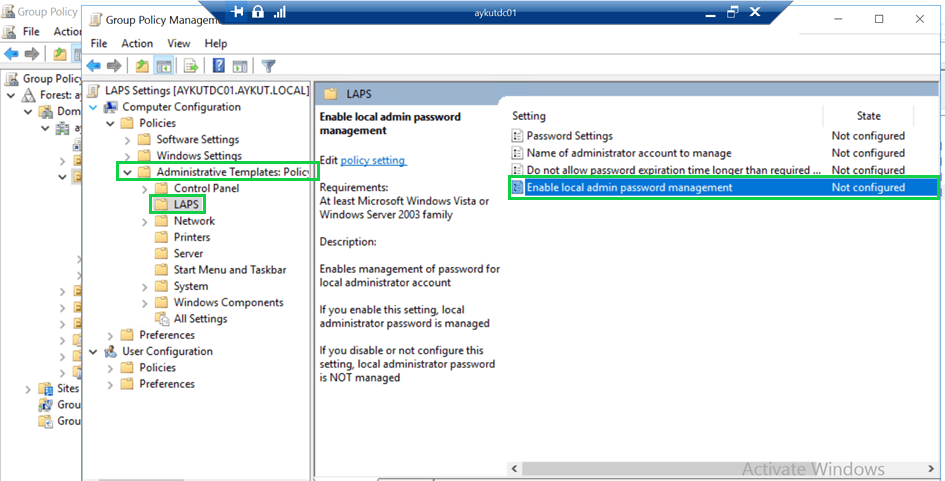Expand the Software Settings node
Image resolution: width=945 pixels, height=481 pixels.
[129, 140]
